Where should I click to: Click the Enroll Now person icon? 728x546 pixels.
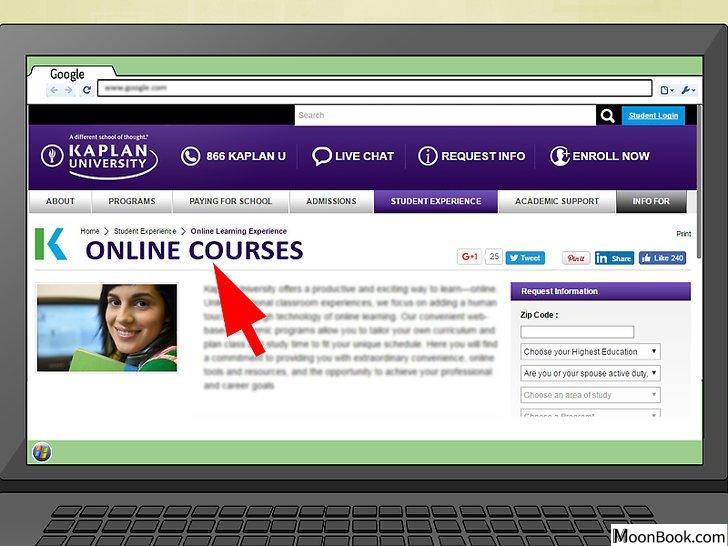click(x=559, y=156)
